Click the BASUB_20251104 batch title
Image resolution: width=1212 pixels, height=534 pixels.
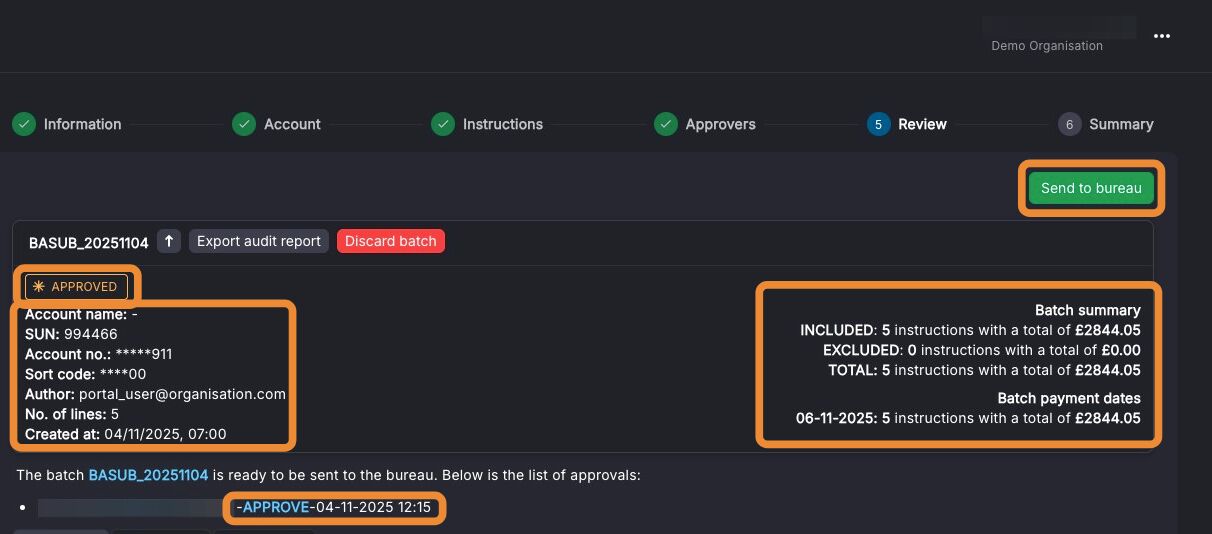(x=88, y=242)
